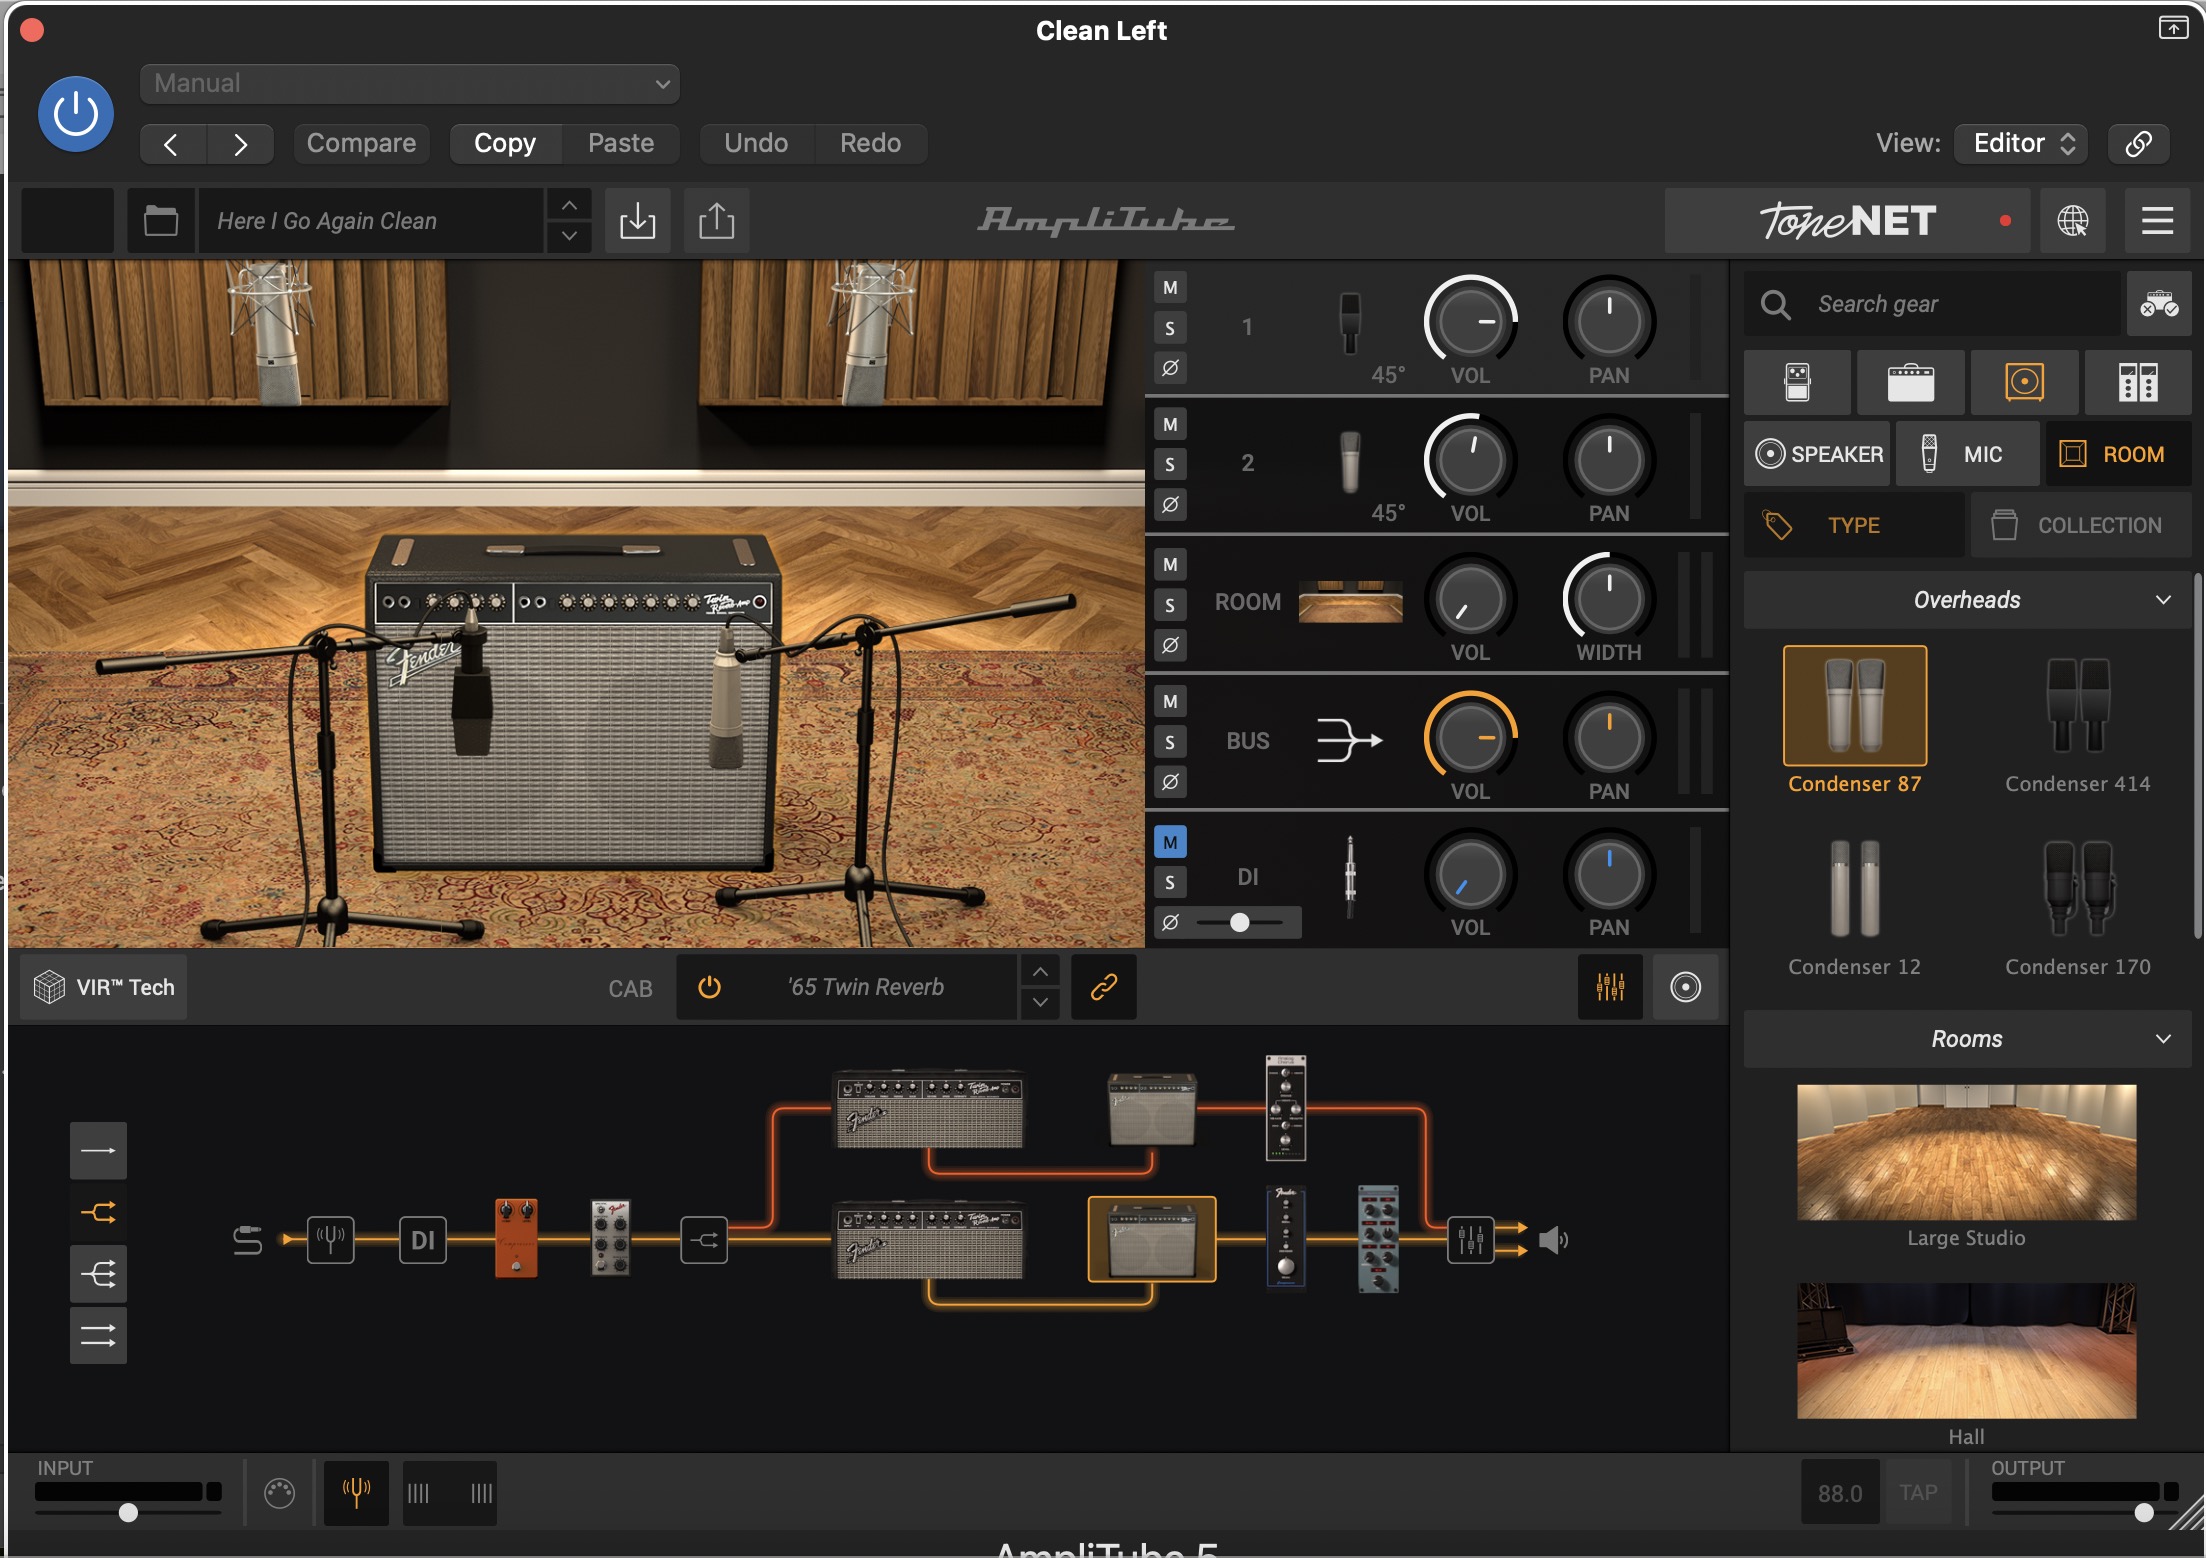Switch to the ROOM tab
Screen dimensions: 2206x1558
tap(2118, 454)
